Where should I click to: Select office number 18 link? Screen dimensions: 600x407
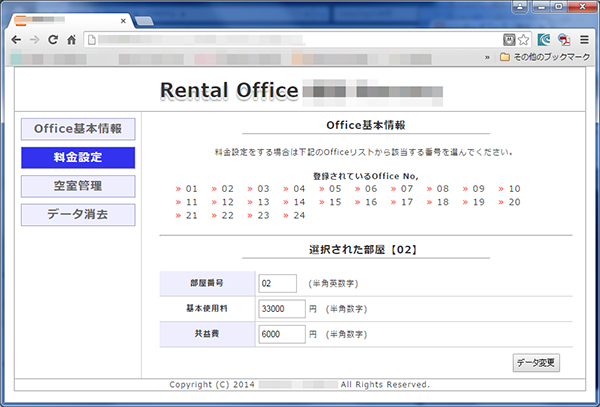[x=438, y=202]
